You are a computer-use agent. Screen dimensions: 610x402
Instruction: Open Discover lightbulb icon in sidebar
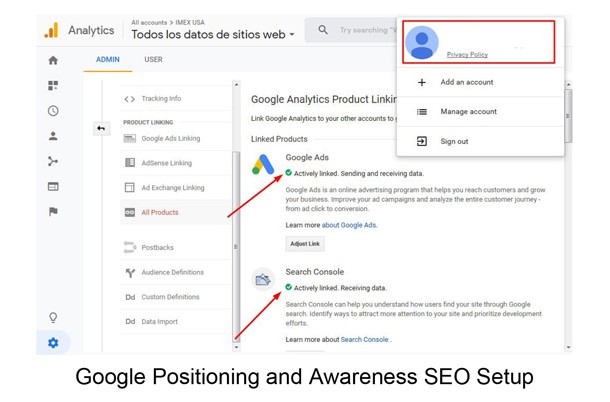[x=53, y=318]
